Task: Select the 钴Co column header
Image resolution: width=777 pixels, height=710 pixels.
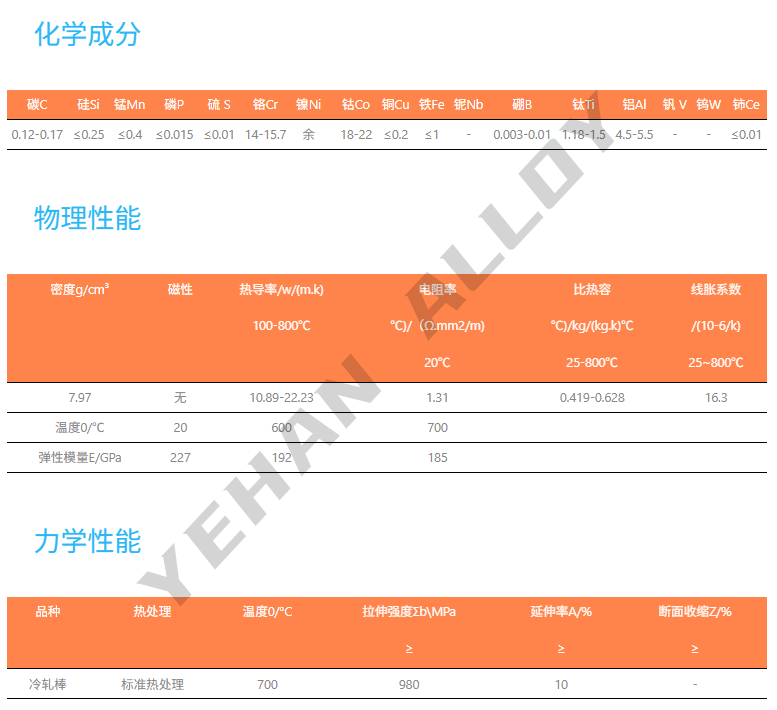Action: tap(356, 105)
